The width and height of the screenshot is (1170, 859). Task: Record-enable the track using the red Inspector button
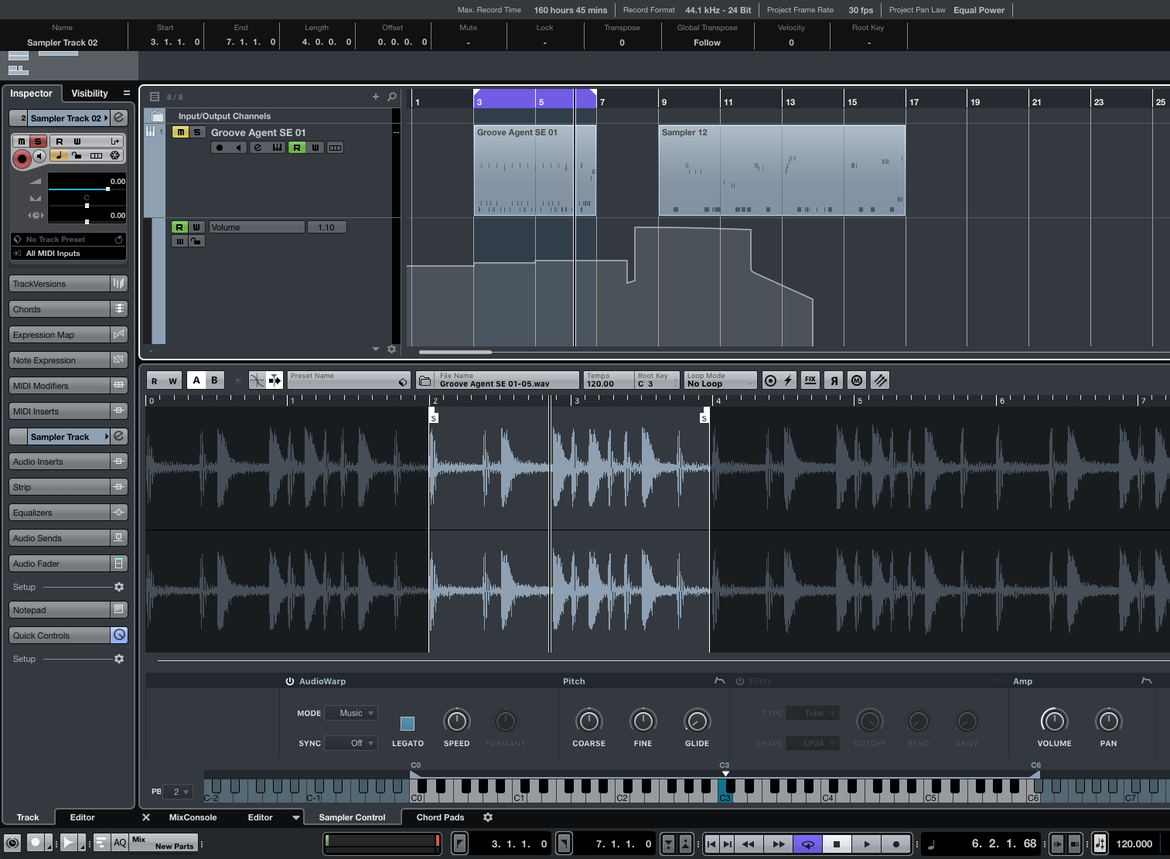(22, 157)
